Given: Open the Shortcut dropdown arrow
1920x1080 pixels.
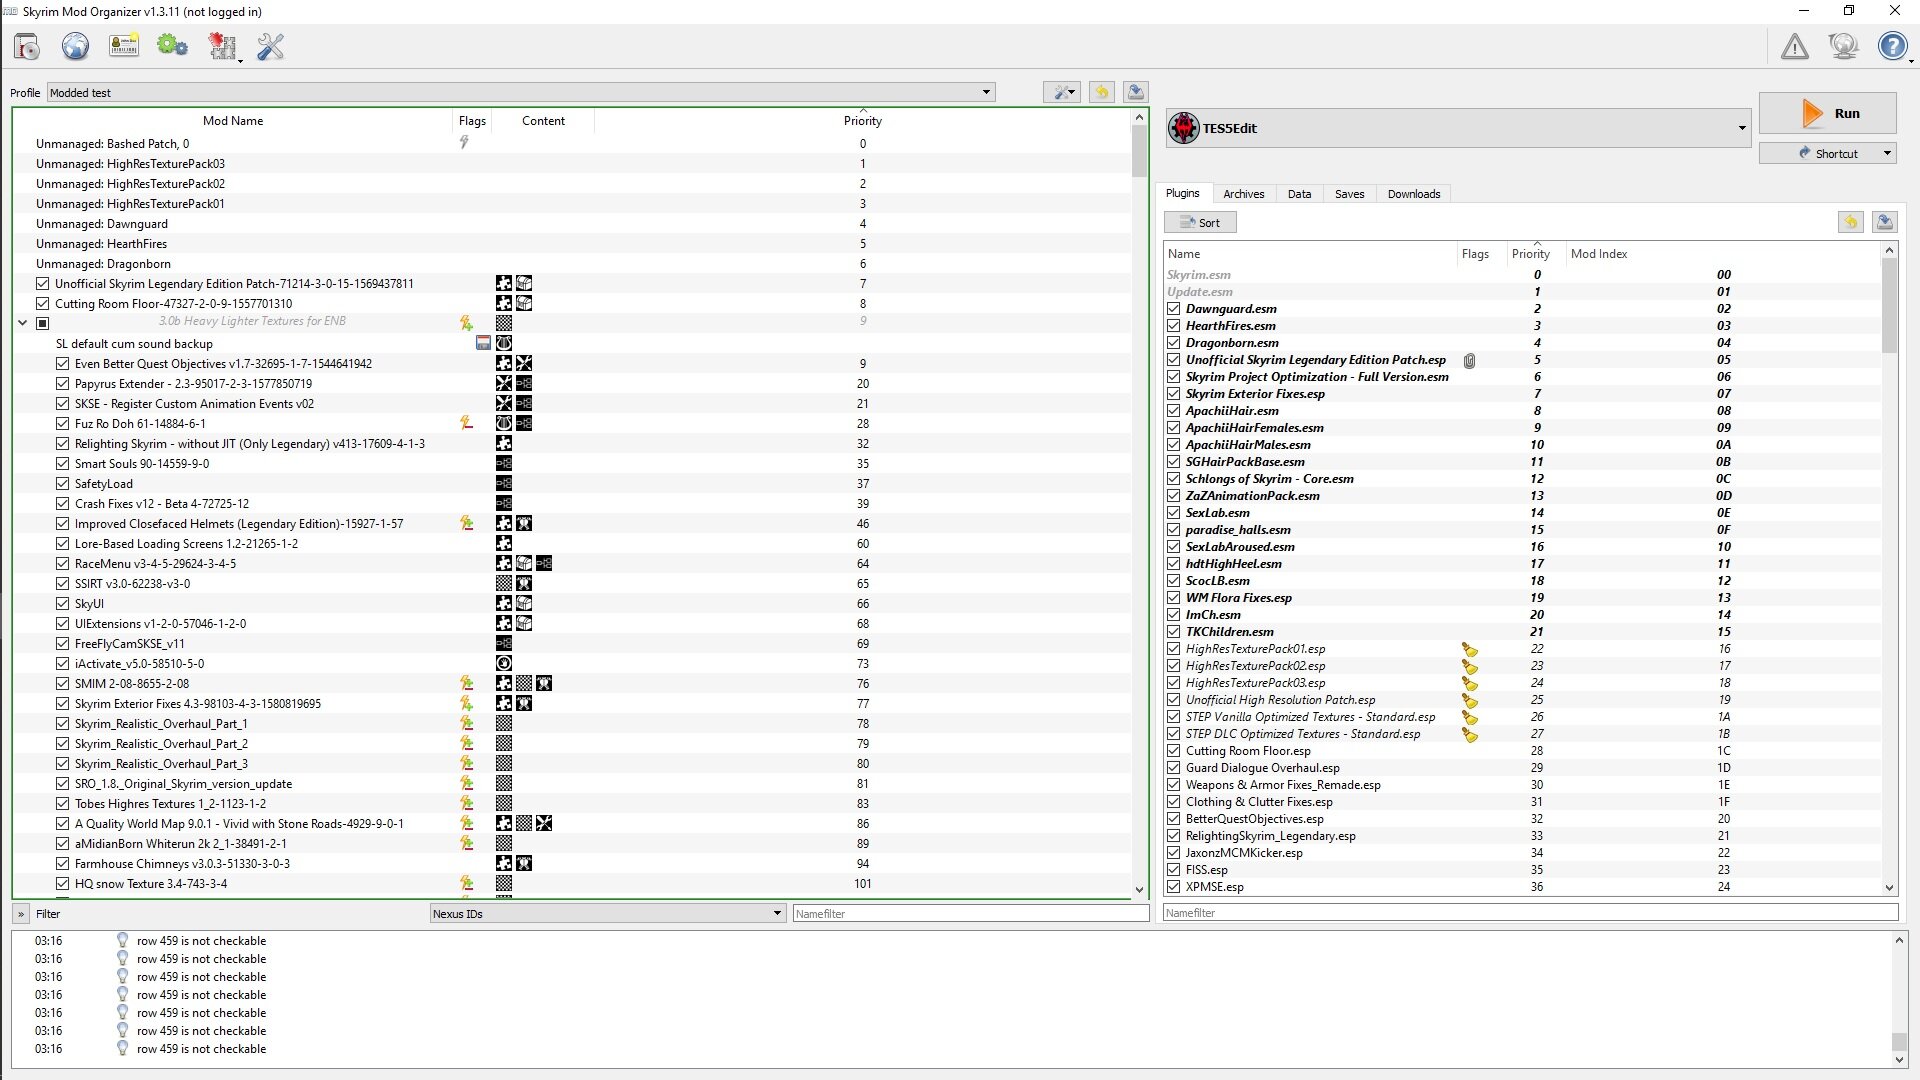Looking at the screenshot, I should tap(1887, 153).
